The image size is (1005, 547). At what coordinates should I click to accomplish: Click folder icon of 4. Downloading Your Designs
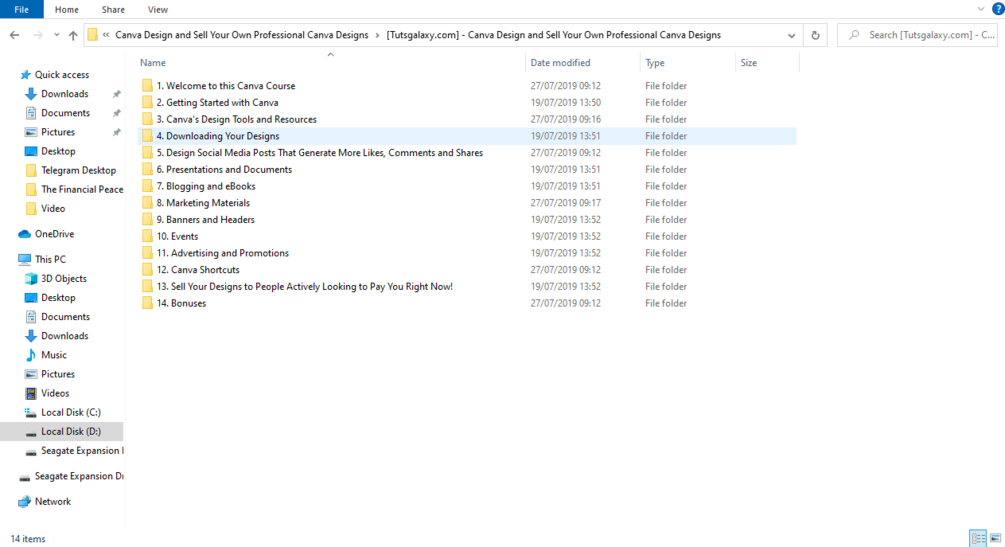pyautogui.click(x=147, y=136)
